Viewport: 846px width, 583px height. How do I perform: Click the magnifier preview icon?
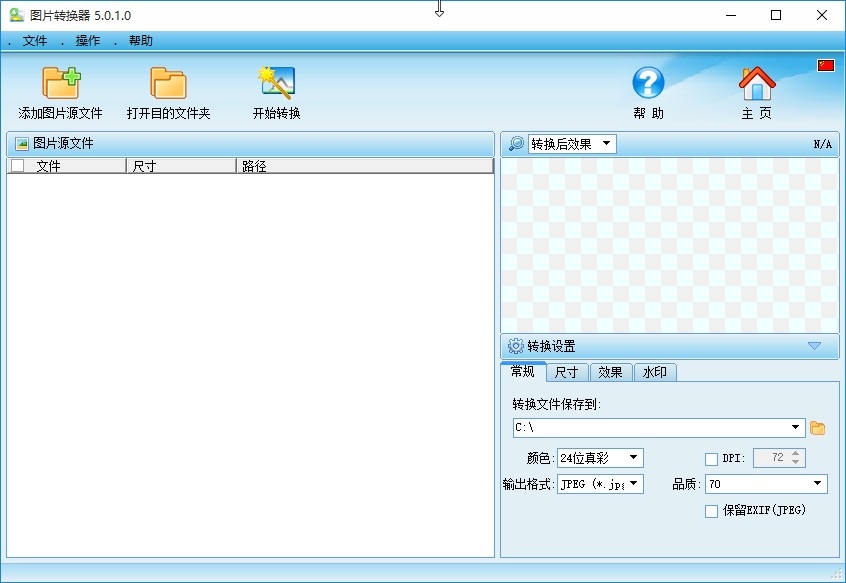[516, 143]
